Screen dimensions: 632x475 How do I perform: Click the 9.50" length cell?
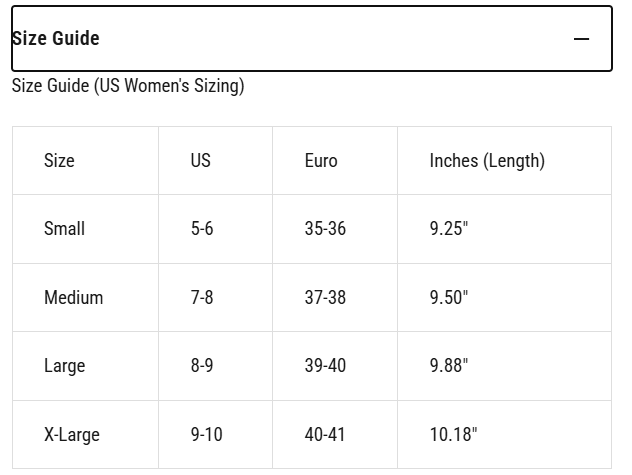coord(449,298)
